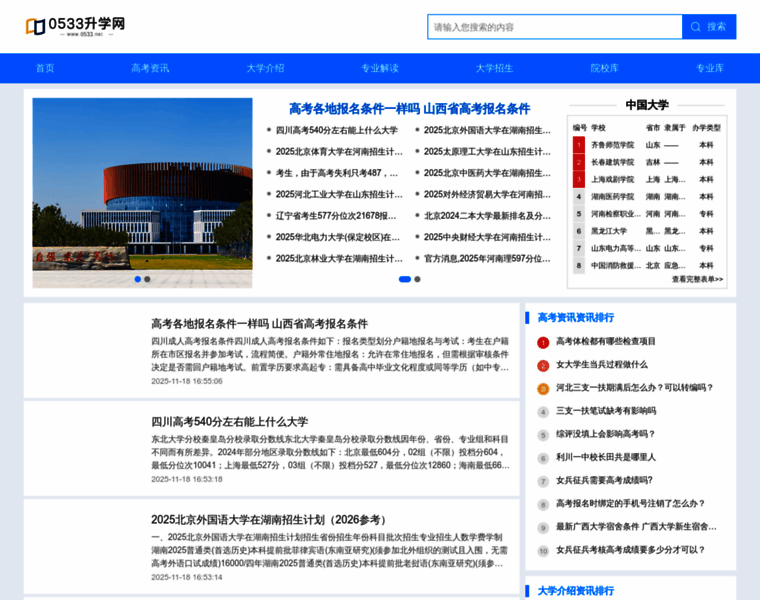Click the blue 搜索 search button

coord(709,27)
